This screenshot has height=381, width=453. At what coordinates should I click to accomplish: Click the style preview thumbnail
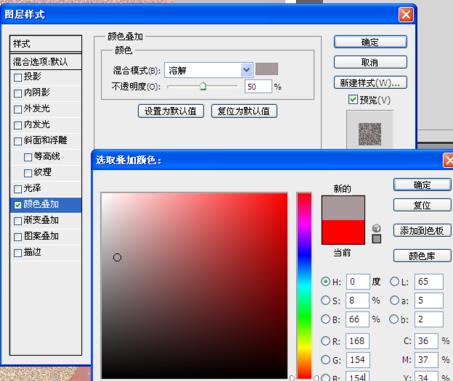click(370, 134)
